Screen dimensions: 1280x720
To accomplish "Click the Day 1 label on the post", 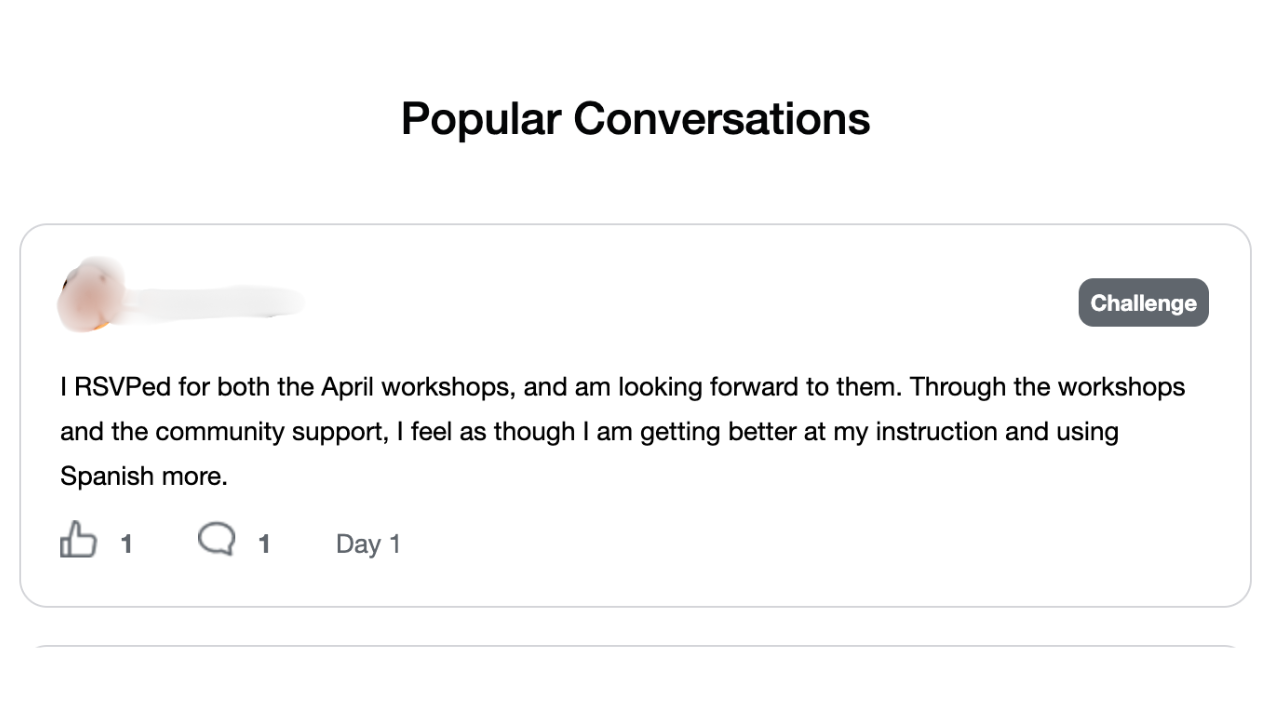I will [368, 544].
